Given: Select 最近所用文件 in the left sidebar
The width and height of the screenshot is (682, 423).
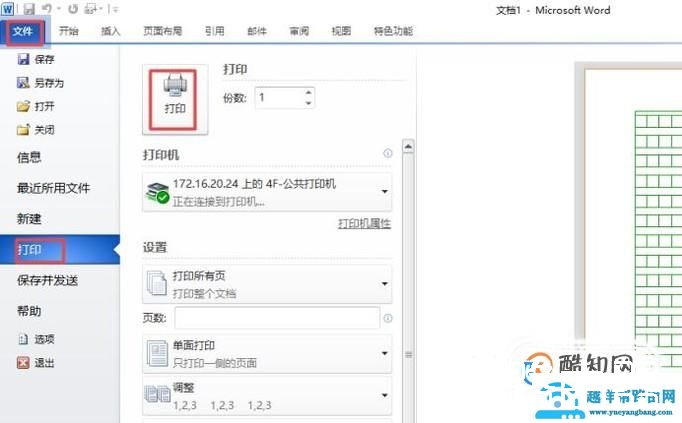Looking at the screenshot, I should (53, 188).
